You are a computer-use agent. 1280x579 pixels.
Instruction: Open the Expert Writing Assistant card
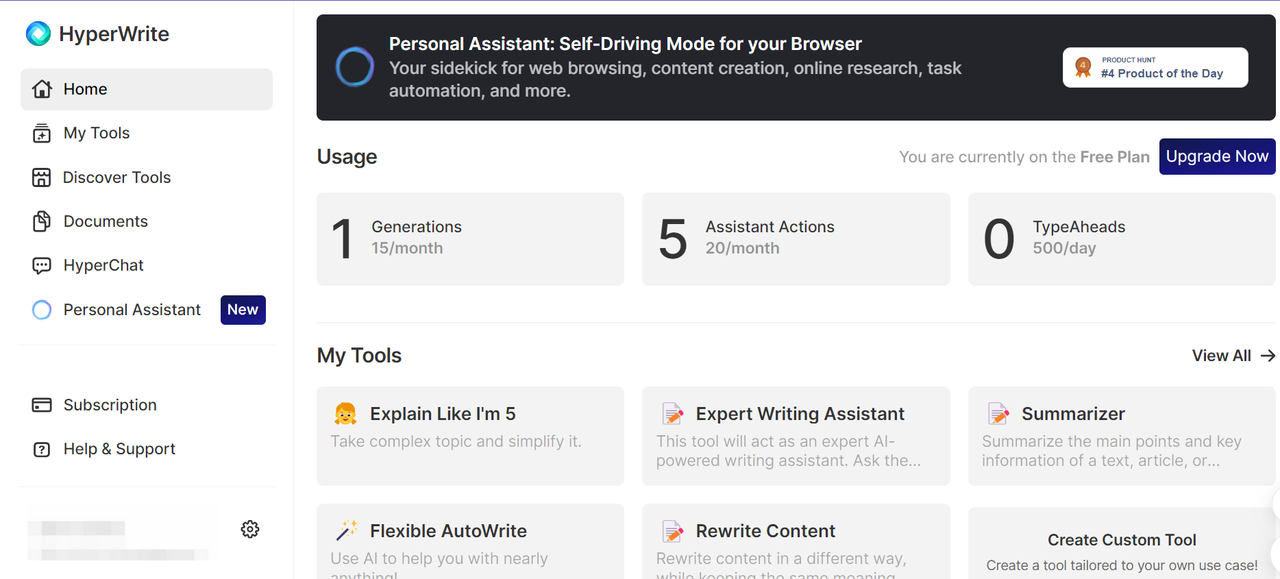click(x=796, y=436)
